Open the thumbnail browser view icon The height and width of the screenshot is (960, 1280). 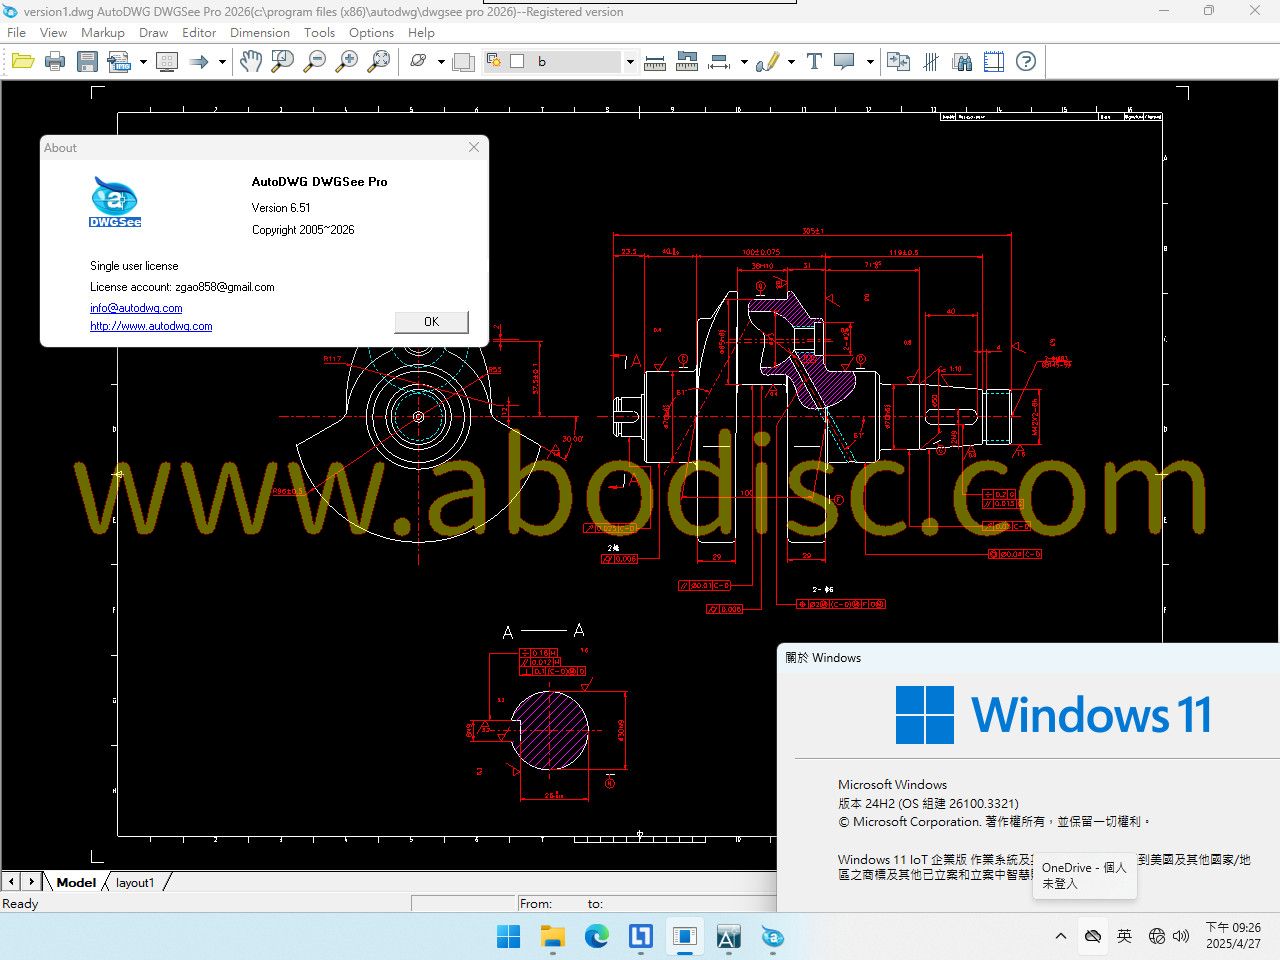pyautogui.click(x=167, y=62)
